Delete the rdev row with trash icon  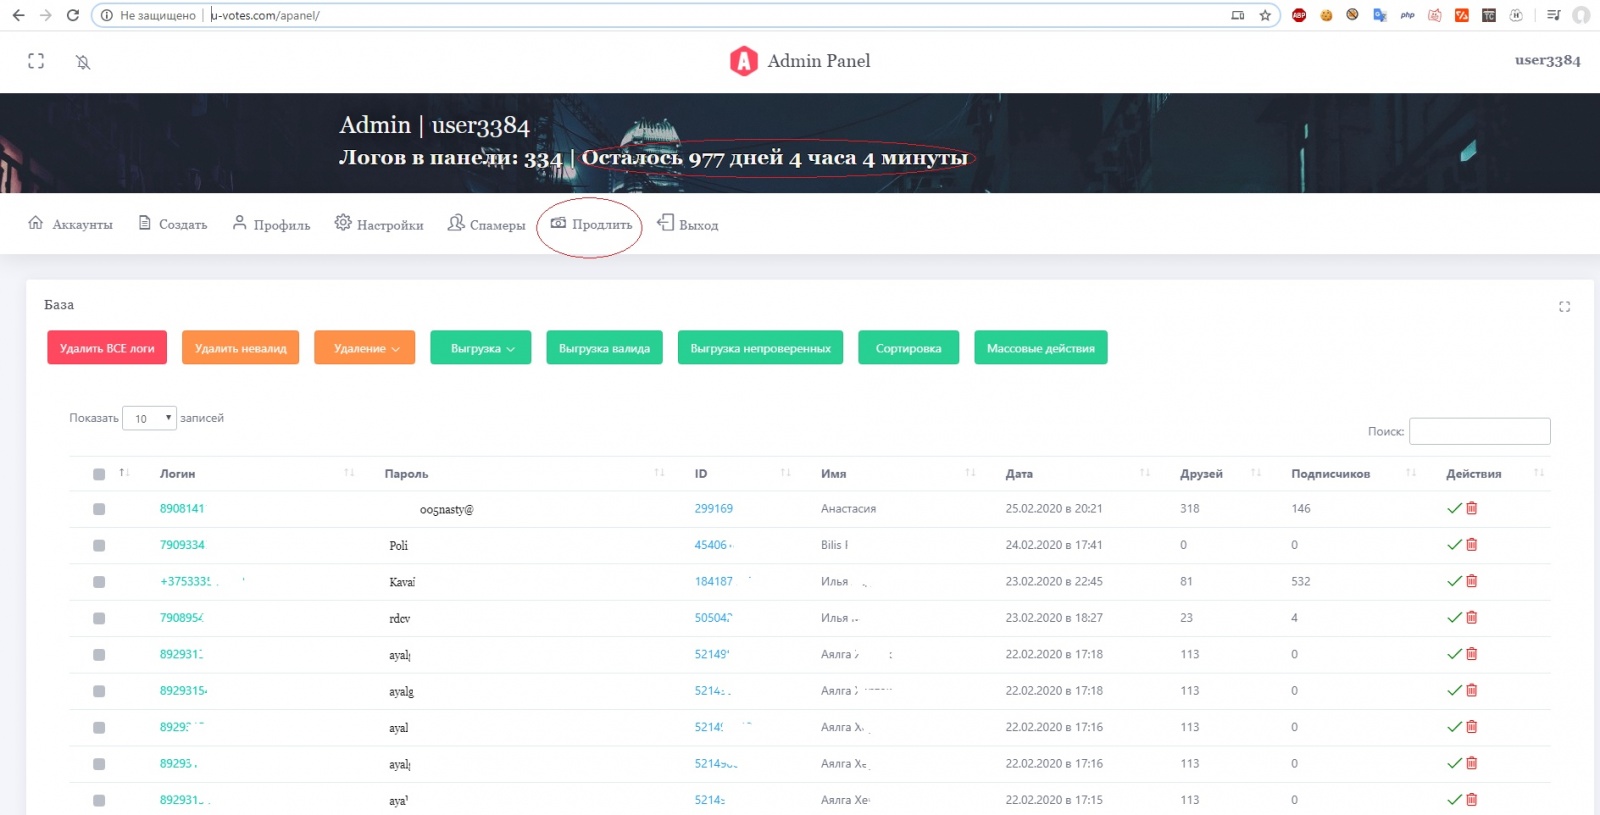(x=1472, y=618)
